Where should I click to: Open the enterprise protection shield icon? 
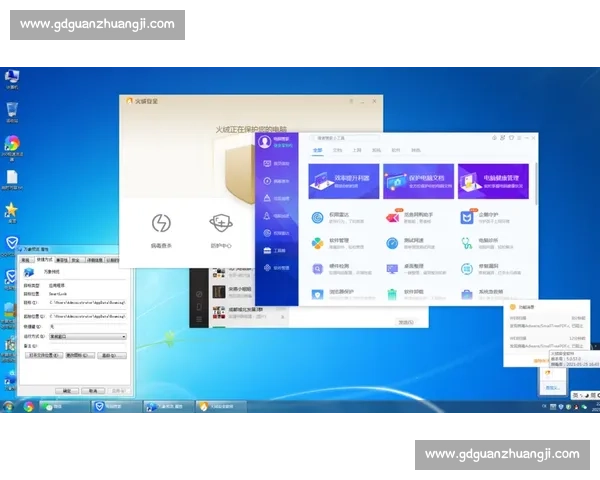[x=467, y=216]
